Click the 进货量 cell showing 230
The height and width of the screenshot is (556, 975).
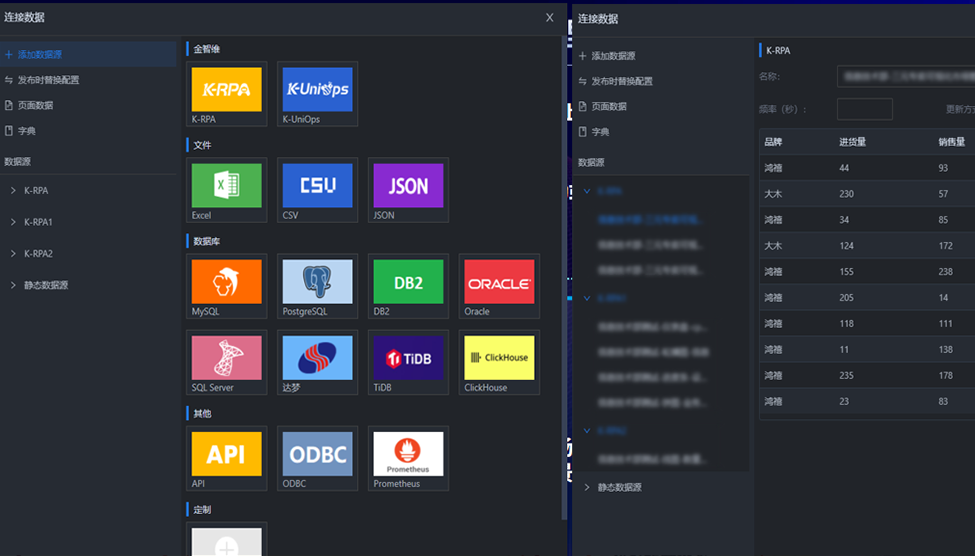point(846,194)
